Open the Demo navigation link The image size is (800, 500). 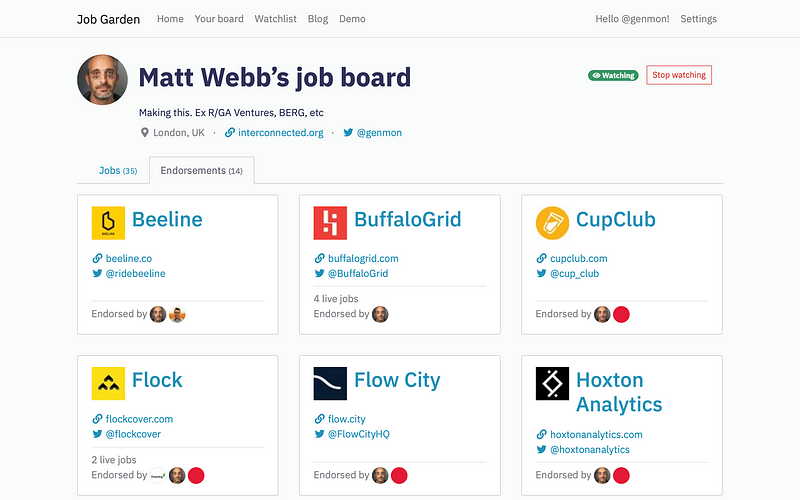click(x=353, y=19)
